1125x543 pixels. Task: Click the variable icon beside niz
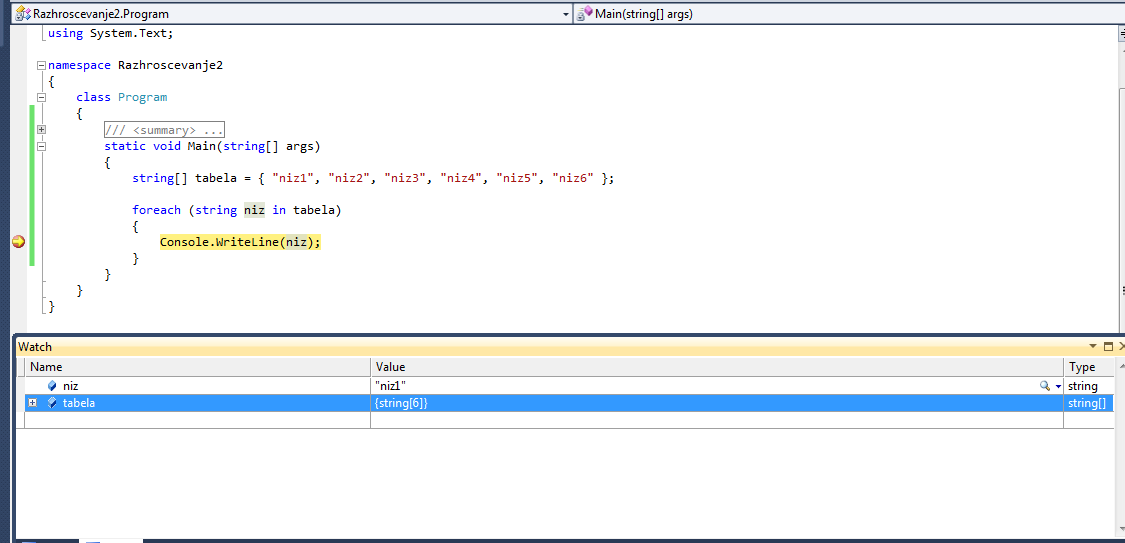[52, 386]
